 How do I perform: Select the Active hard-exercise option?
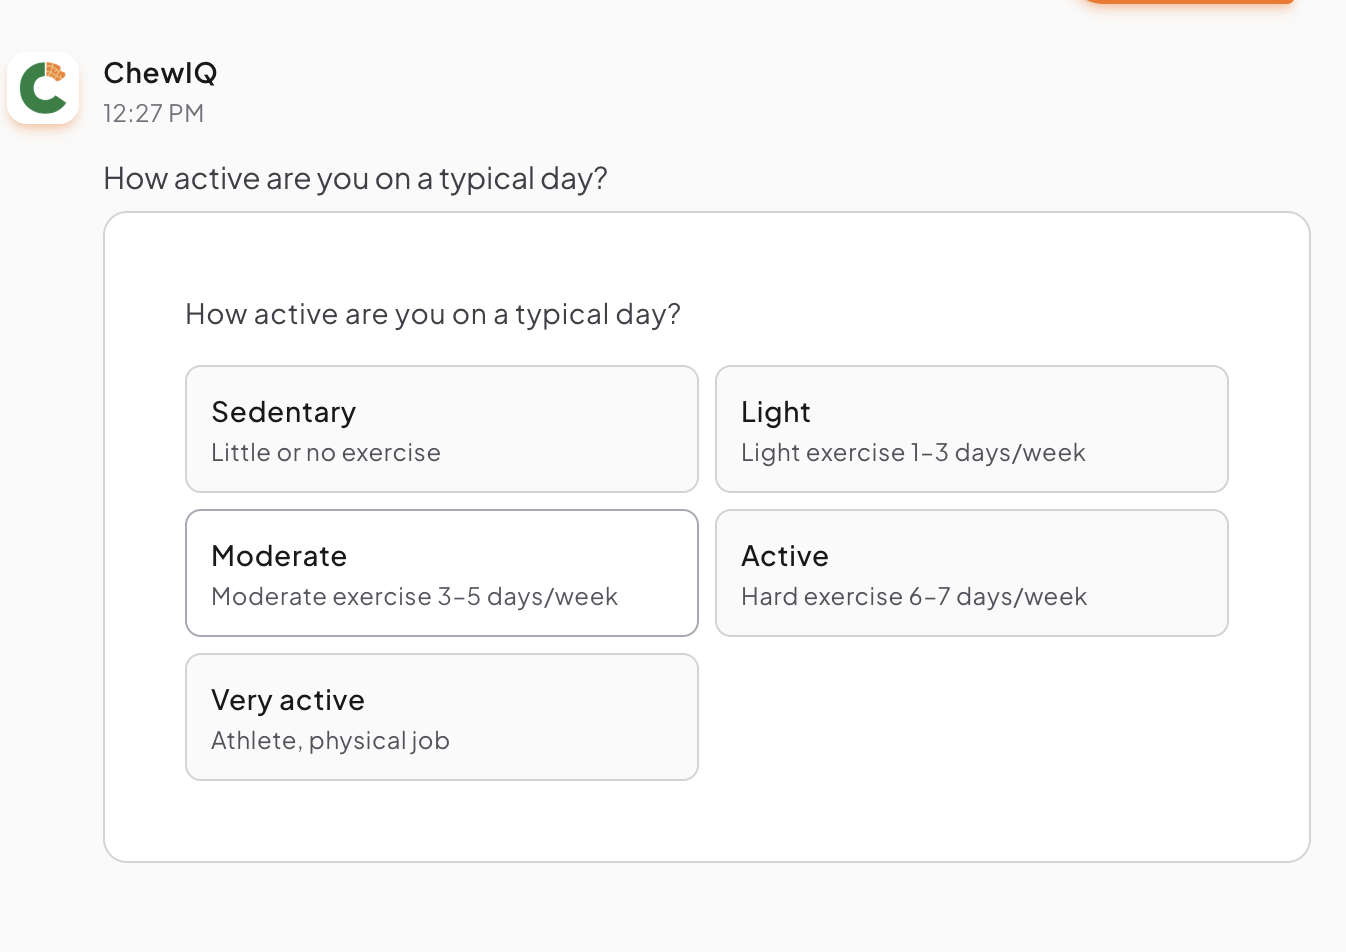(x=971, y=572)
